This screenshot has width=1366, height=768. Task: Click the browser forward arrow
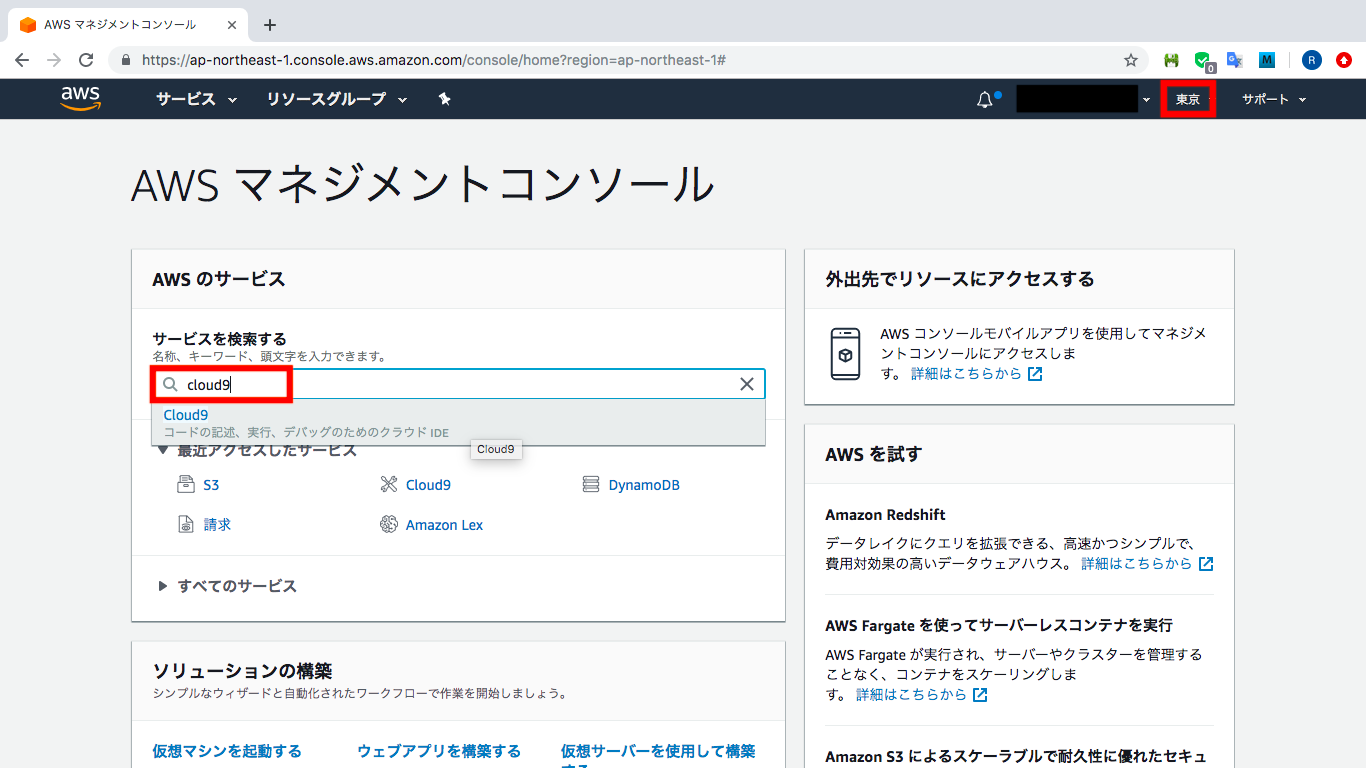pyautogui.click(x=54, y=60)
